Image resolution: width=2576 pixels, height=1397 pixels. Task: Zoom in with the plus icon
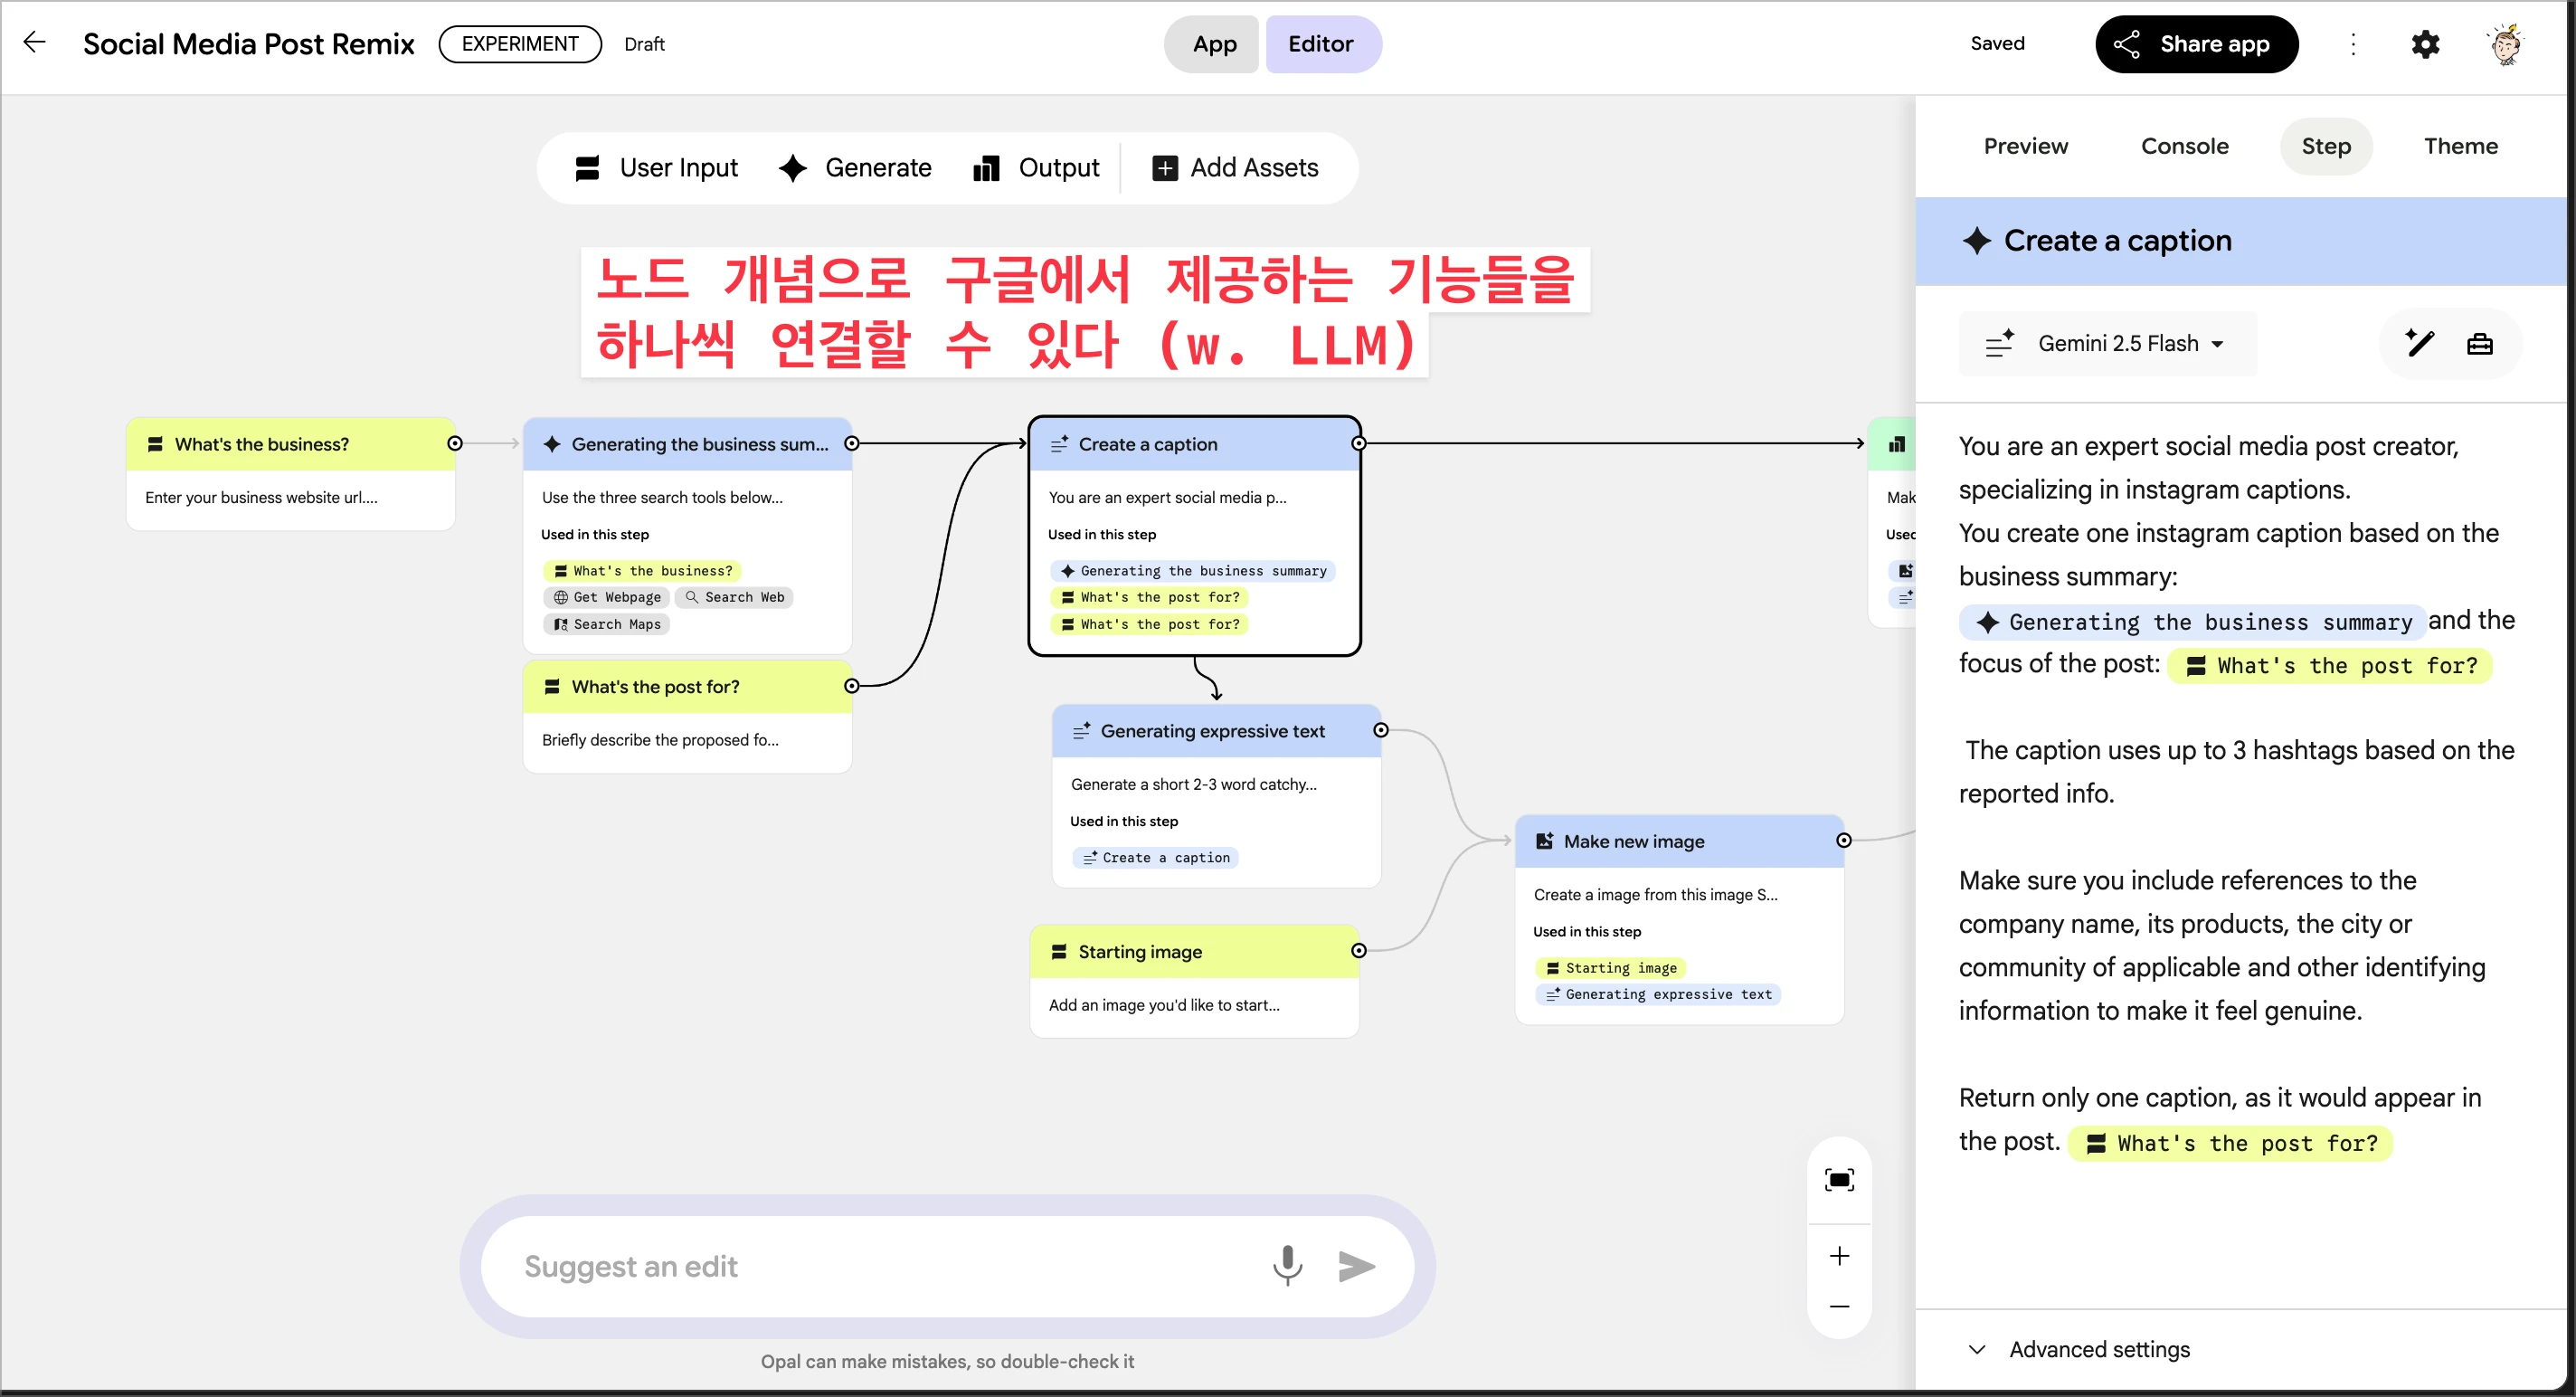1839,1256
